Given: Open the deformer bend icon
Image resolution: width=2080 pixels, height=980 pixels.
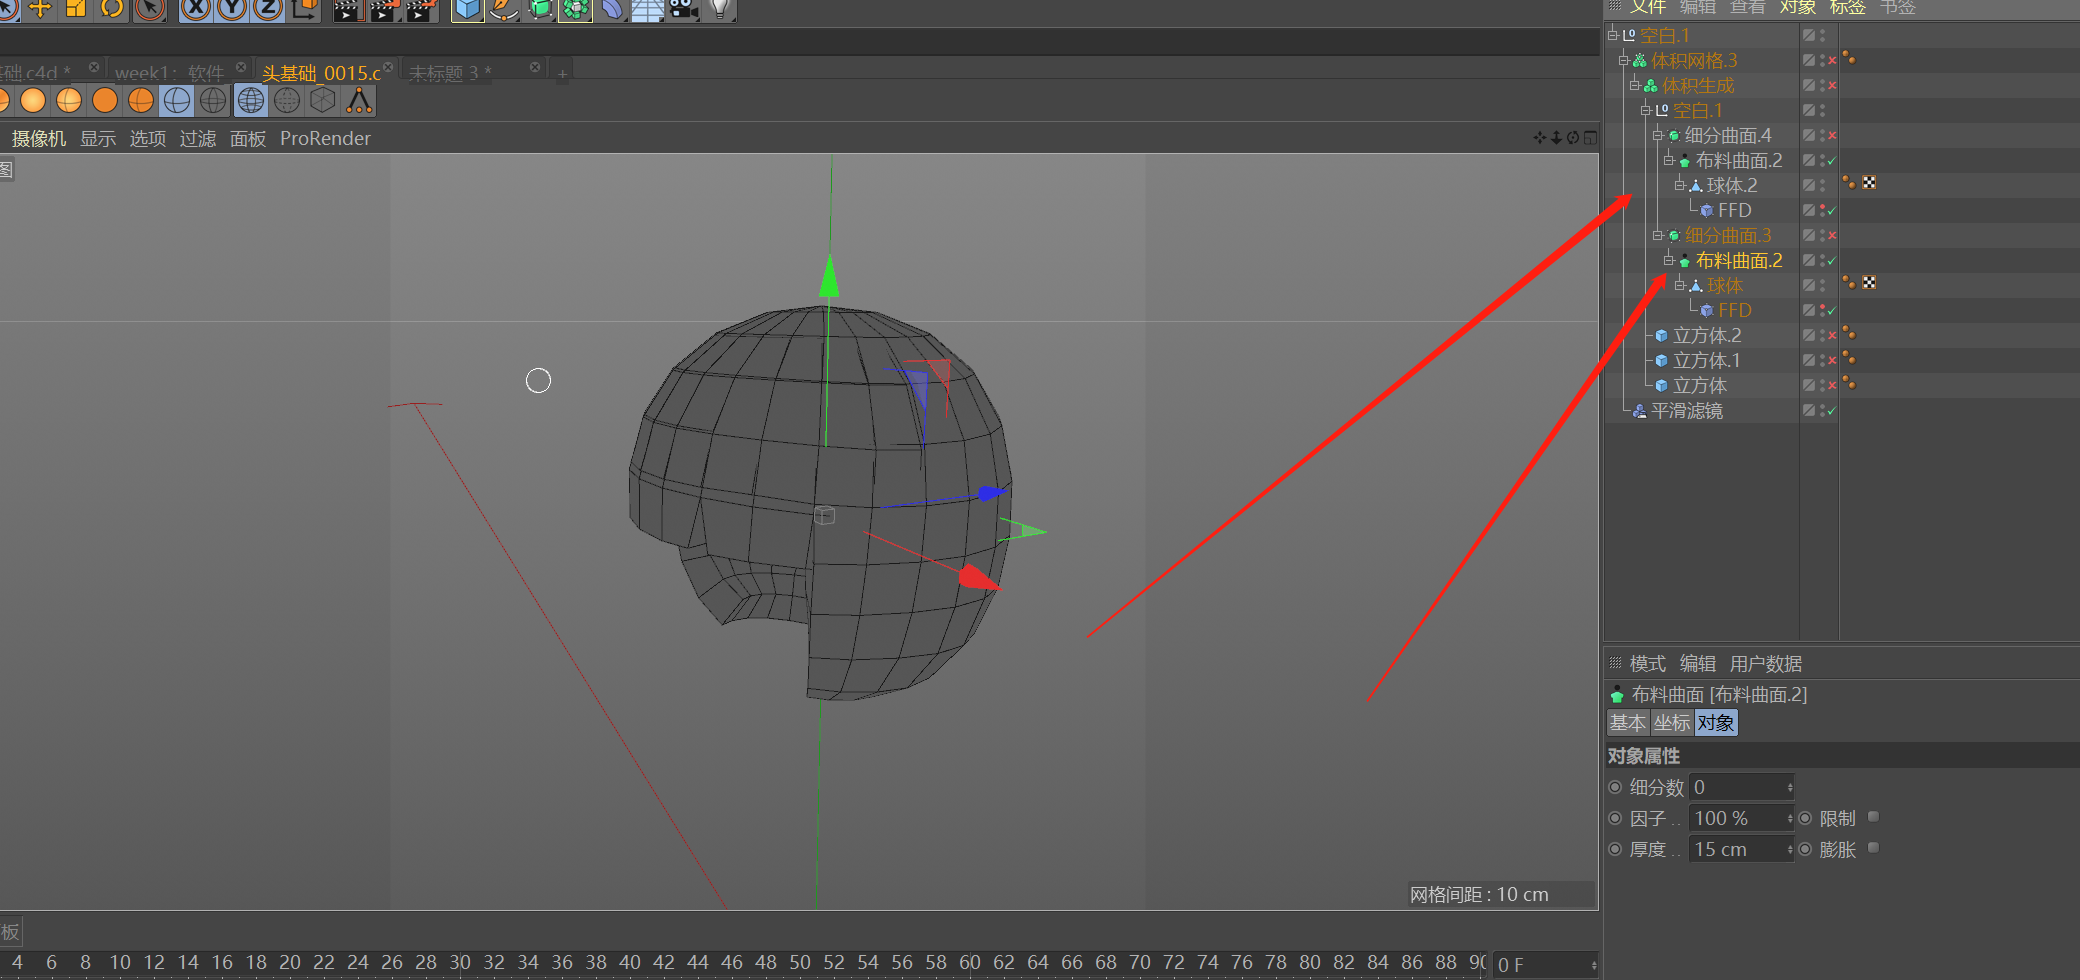Looking at the screenshot, I should coord(611,9).
